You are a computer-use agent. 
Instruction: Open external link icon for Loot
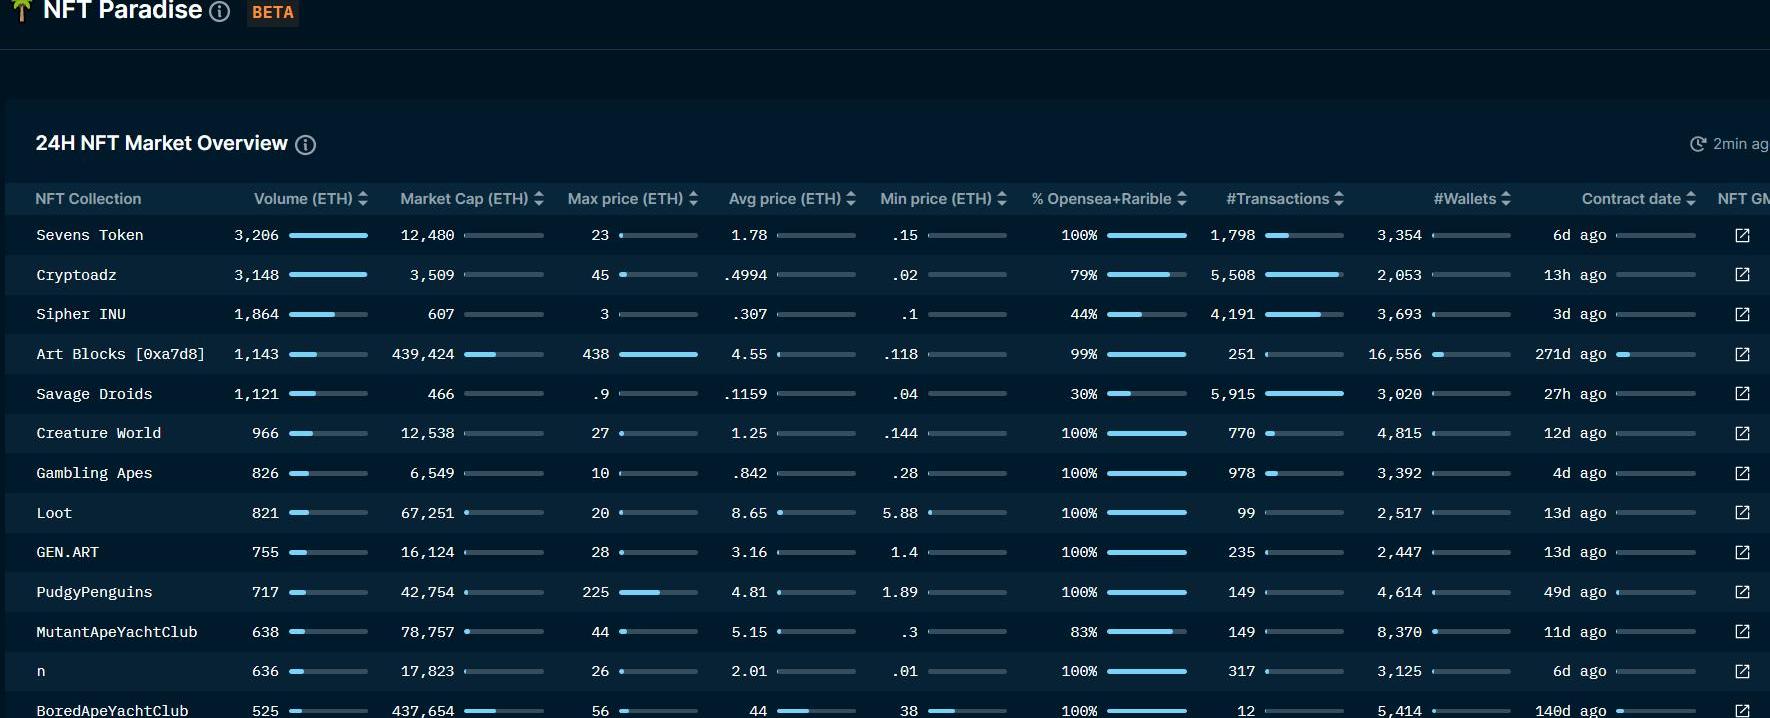pyautogui.click(x=1742, y=513)
